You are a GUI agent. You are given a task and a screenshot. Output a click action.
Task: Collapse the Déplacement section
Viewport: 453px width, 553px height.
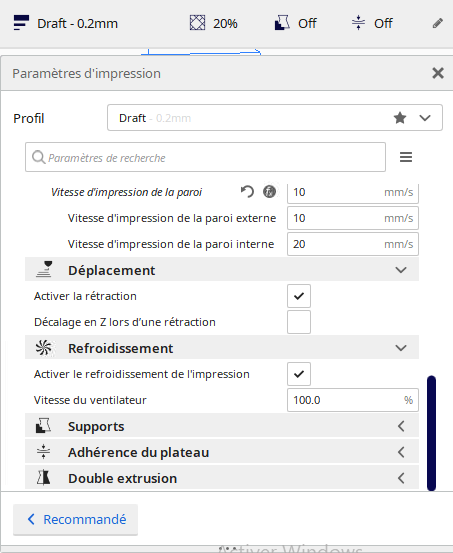point(222,271)
